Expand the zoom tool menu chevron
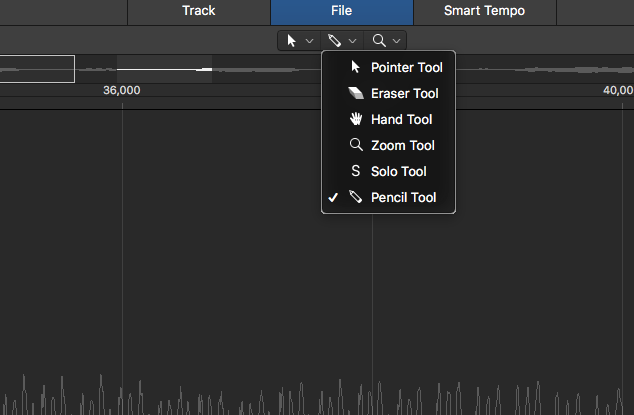 point(397,41)
